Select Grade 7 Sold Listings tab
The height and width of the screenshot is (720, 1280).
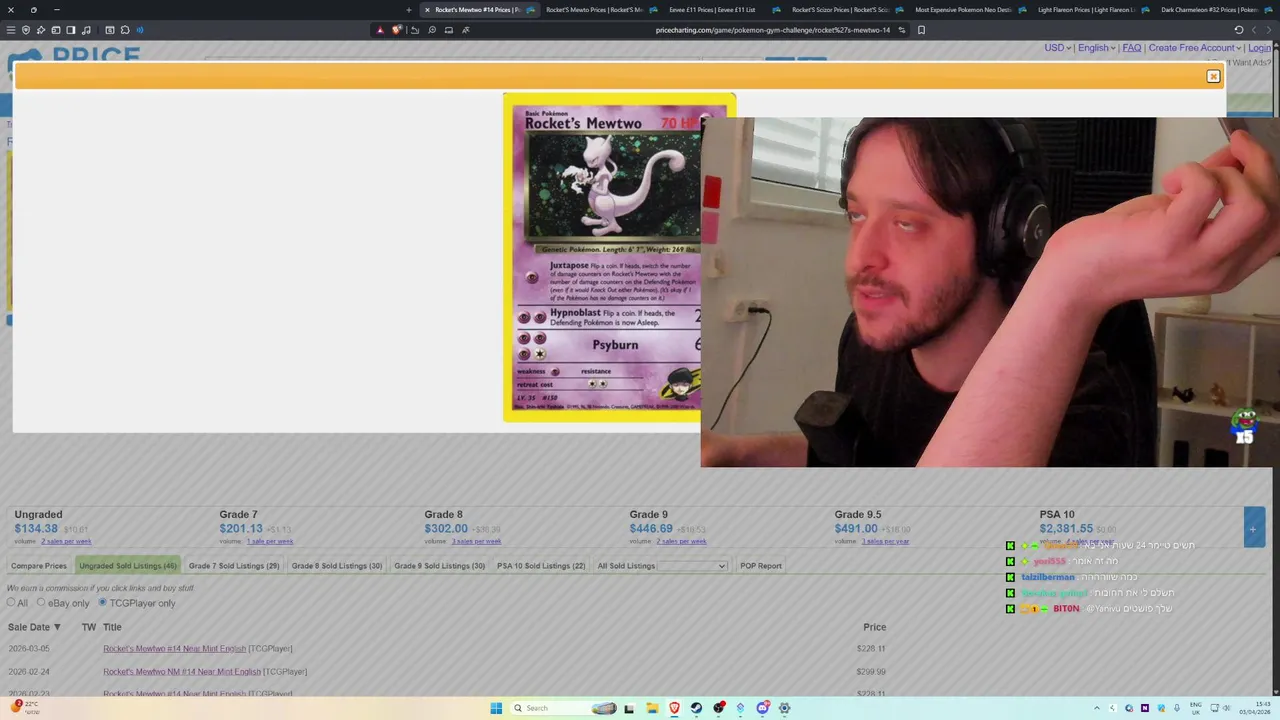(234, 566)
